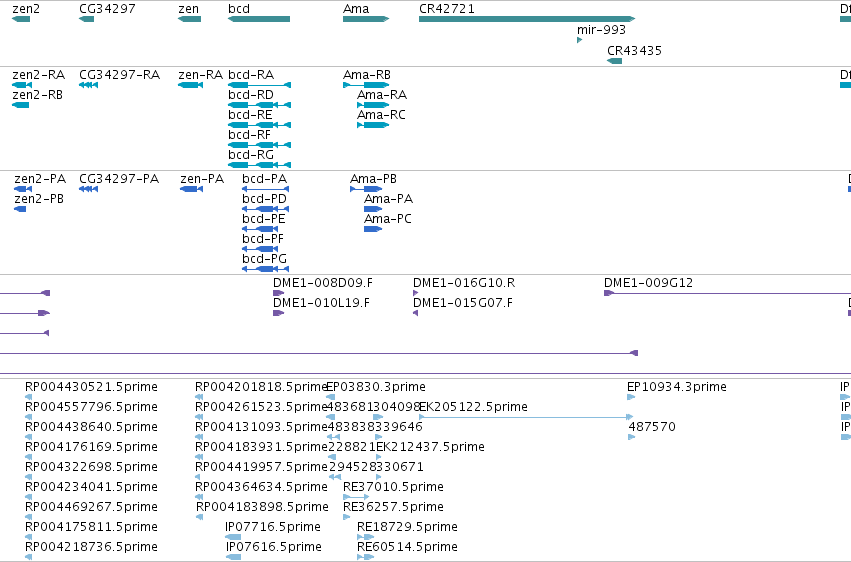Click the zen-RA transcript label
Screen dimensions: 851x562
coord(200,74)
